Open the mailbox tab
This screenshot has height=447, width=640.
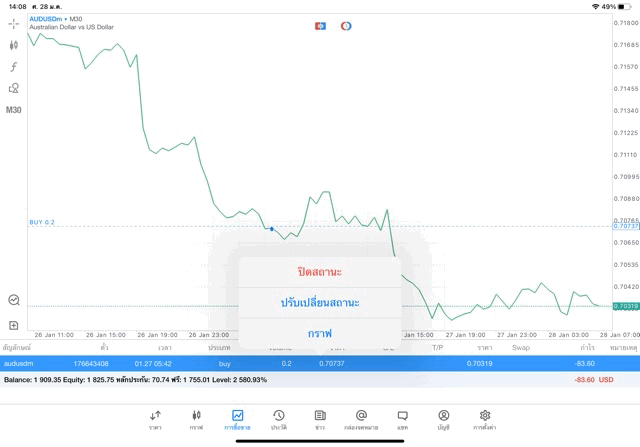[361, 419]
